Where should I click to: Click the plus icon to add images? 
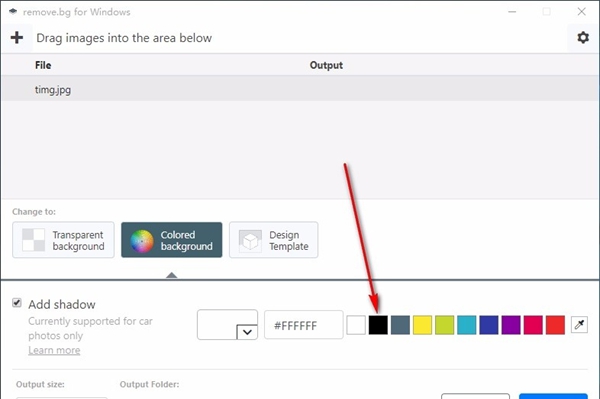tap(17, 37)
